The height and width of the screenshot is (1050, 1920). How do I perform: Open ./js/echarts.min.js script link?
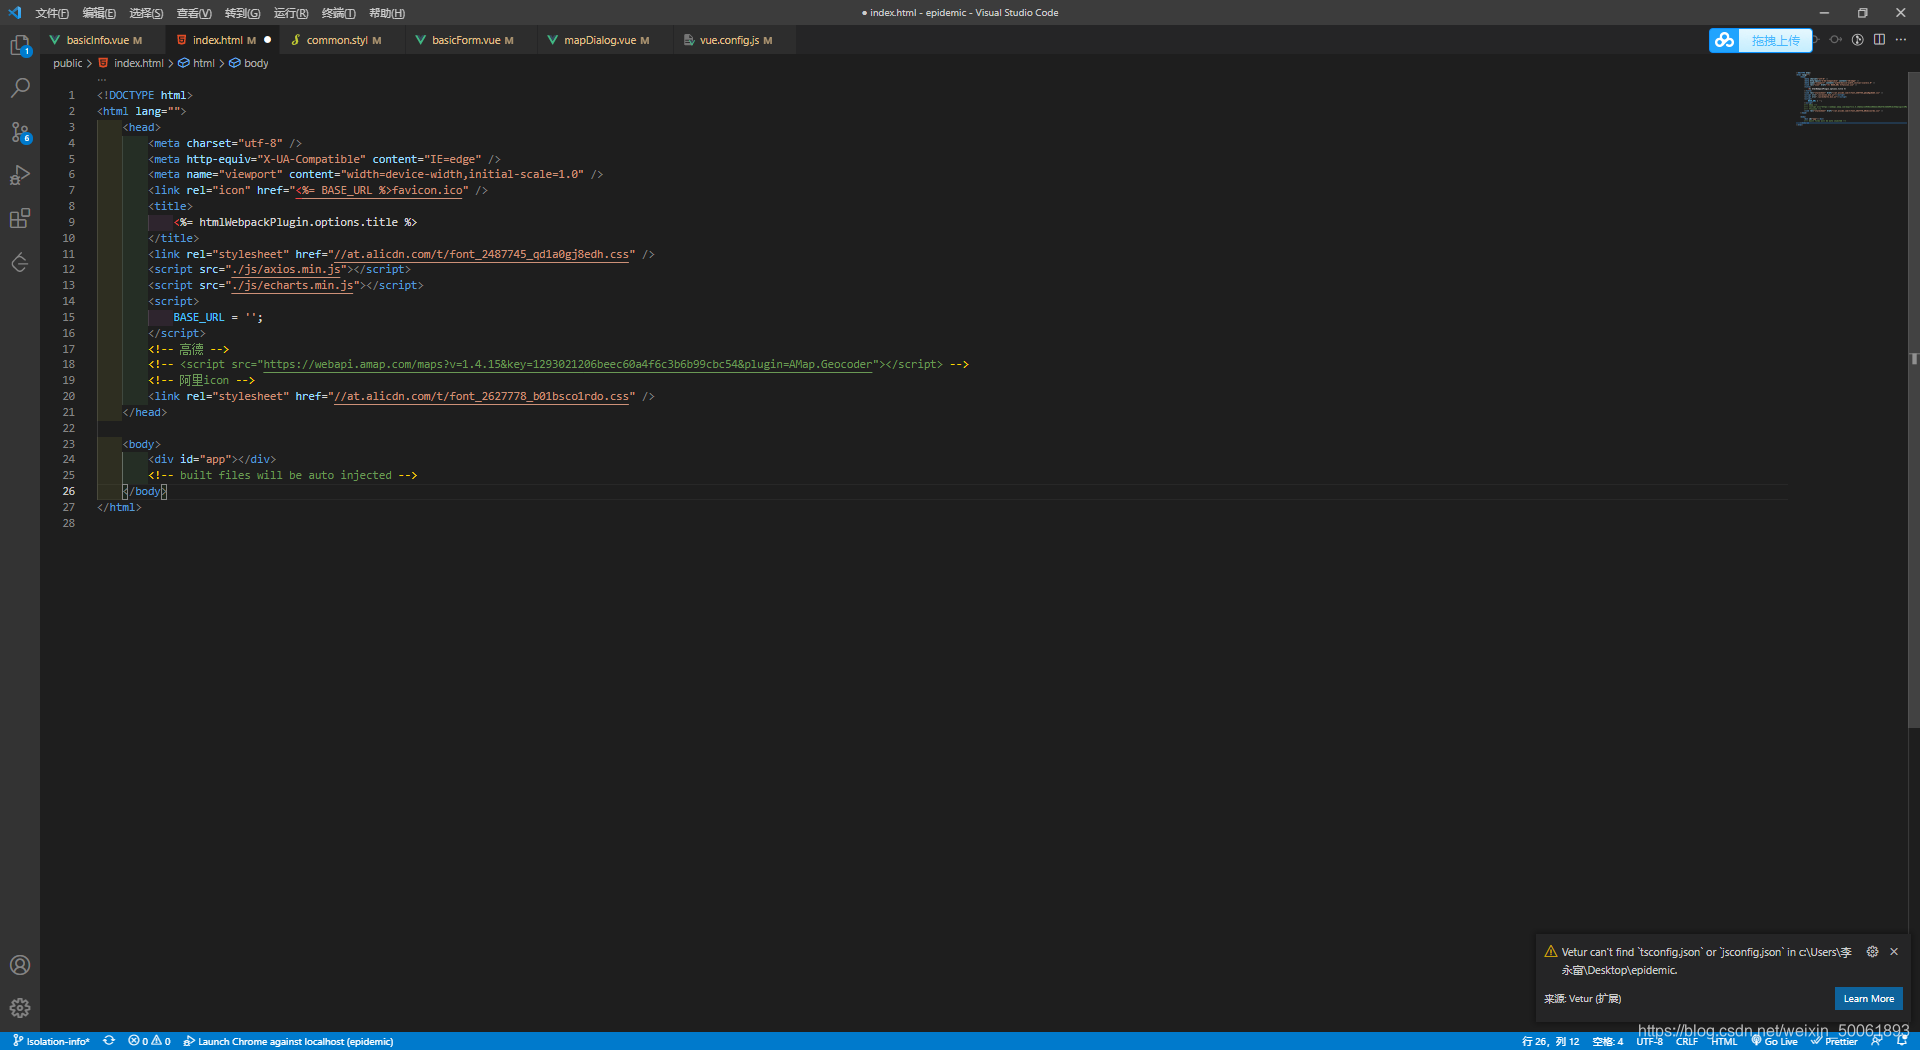tap(294, 285)
